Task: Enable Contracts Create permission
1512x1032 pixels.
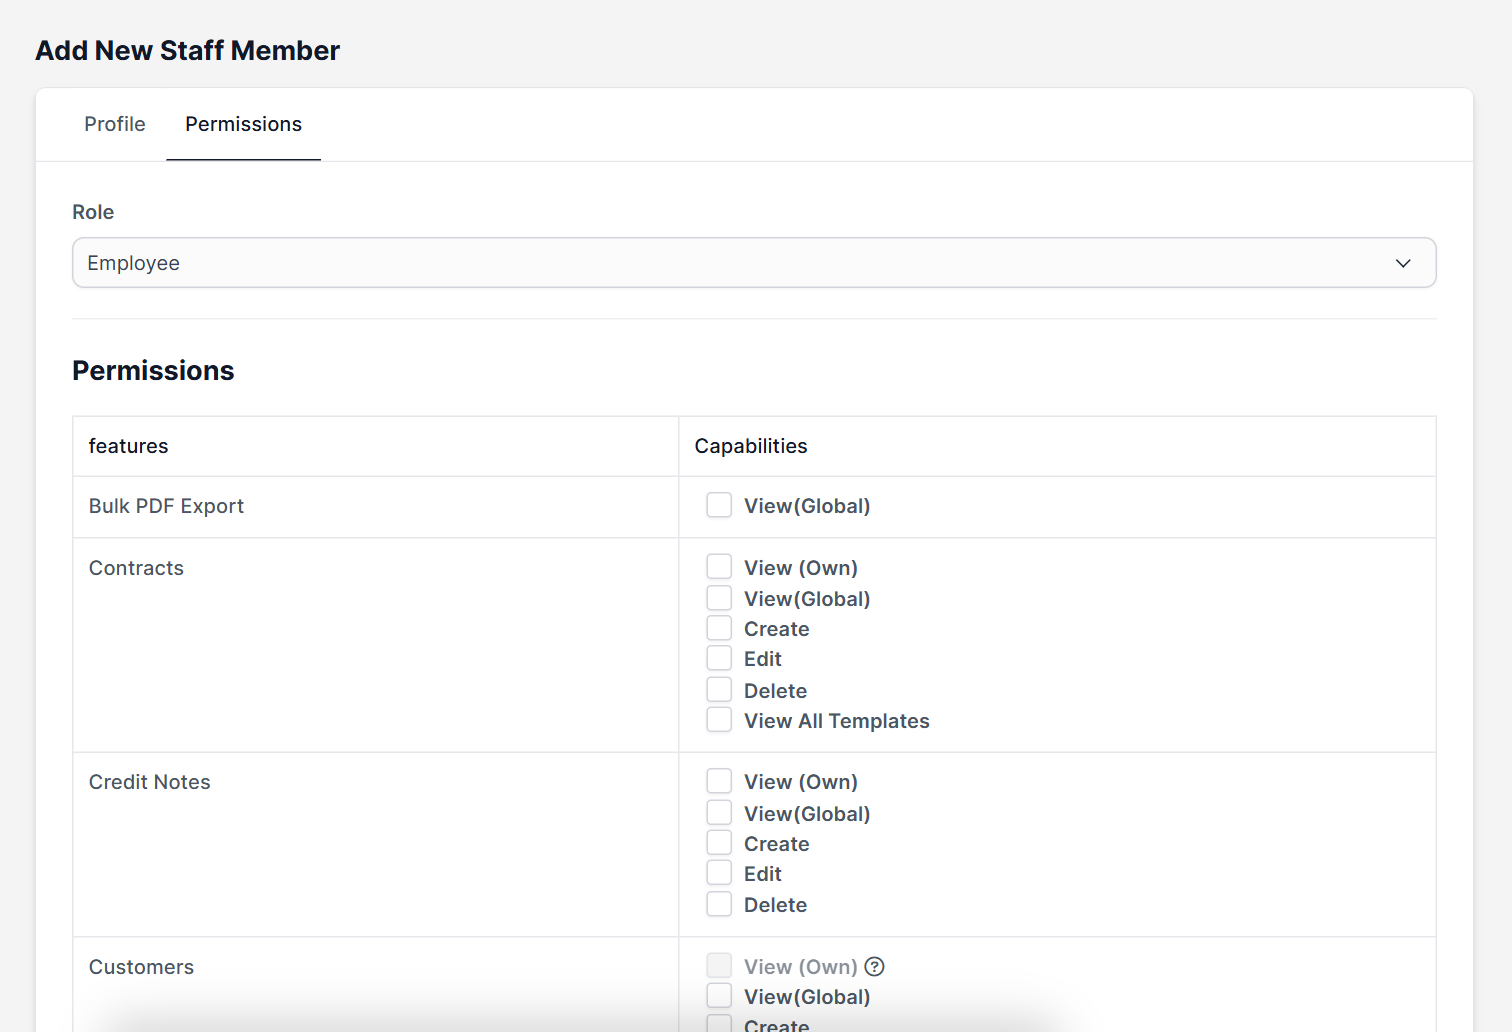Action: point(719,628)
